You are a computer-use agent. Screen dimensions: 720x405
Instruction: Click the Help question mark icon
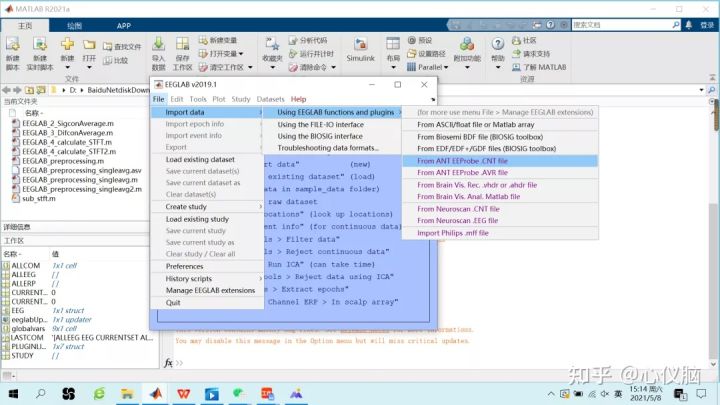click(498, 44)
